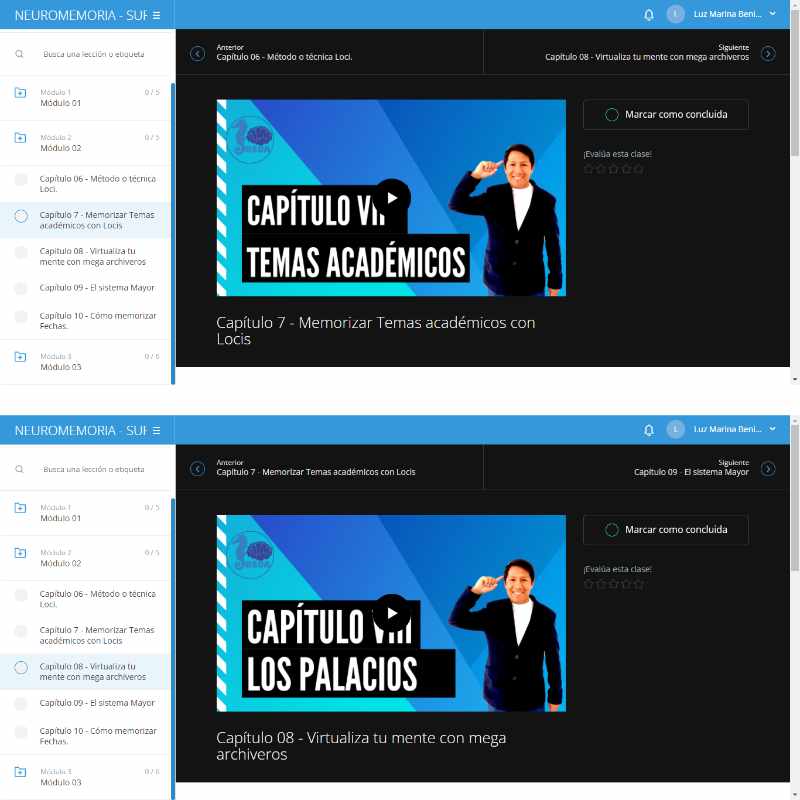
Task: Open hamburger menu on the Capítulo 7 page
Action: pos(156,15)
